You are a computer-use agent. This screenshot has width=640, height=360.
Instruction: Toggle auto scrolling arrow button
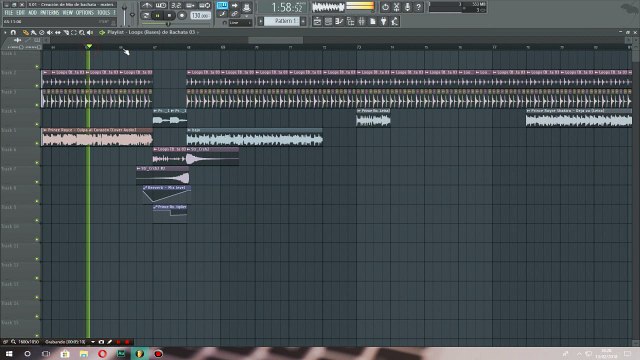(x=235, y=5)
